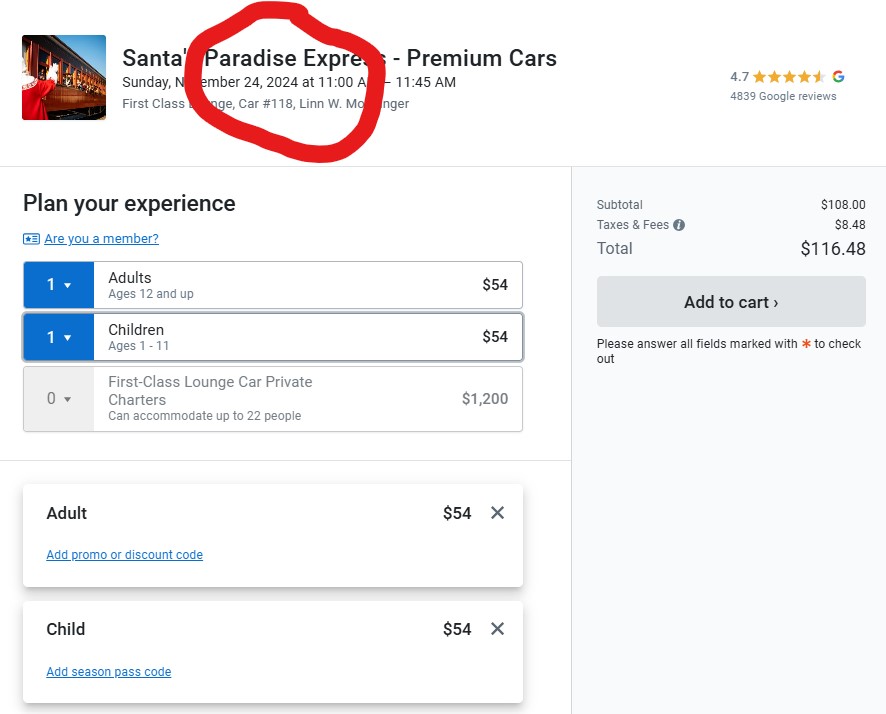Image resolution: width=886 pixels, height=714 pixels.
Task: Click the star rating icons
Action: (789, 77)
